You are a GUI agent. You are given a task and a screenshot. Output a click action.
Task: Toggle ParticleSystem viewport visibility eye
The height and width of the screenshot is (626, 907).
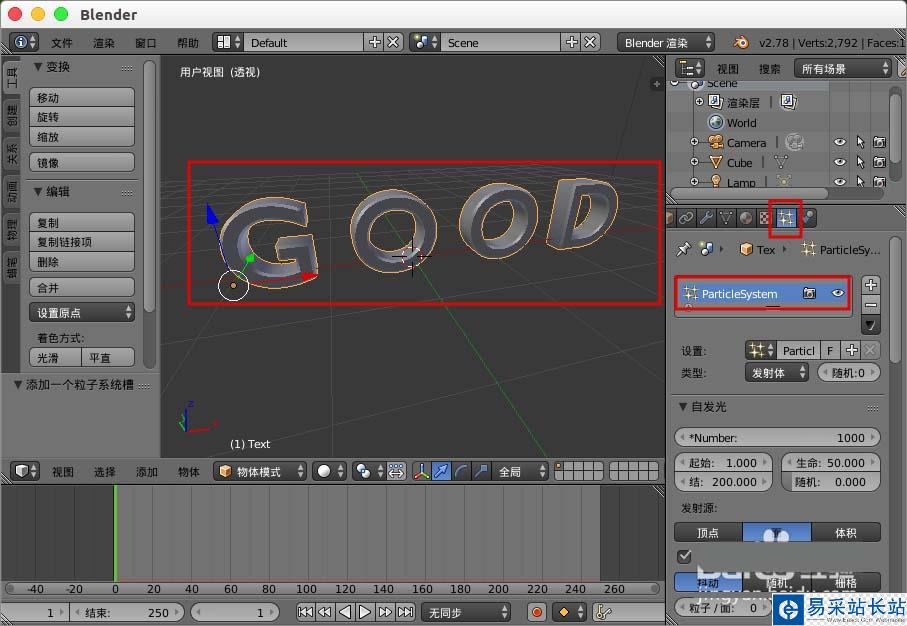(x=838, y=294)
